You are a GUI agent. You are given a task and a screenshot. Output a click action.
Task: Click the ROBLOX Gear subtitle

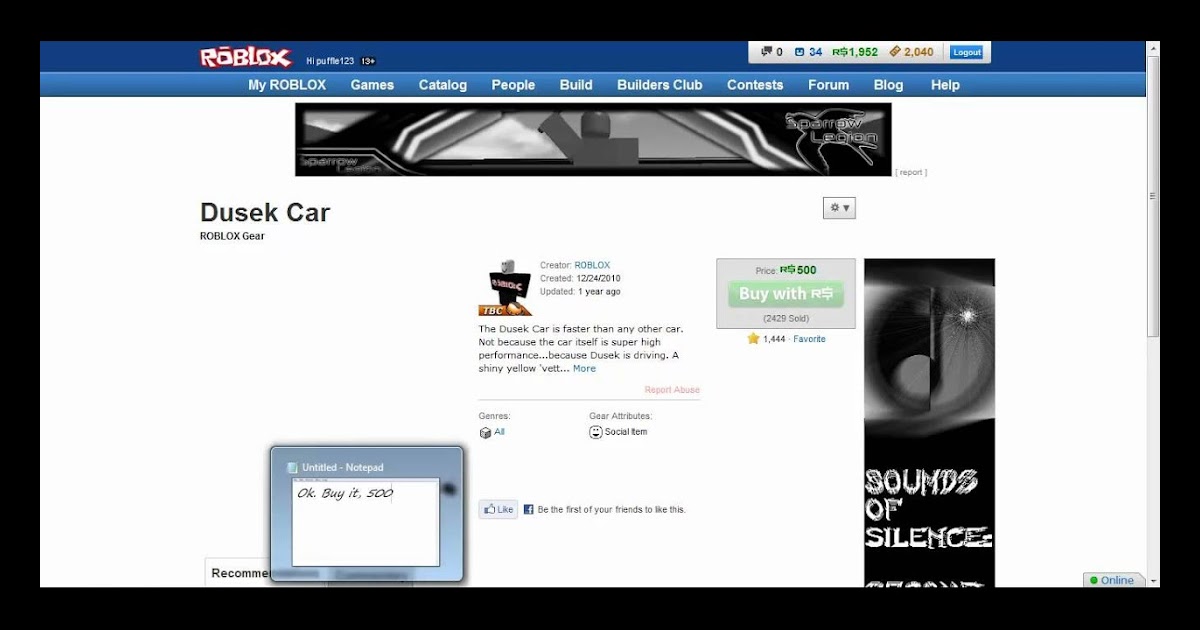pyautogui.click(x=232, y=236)
